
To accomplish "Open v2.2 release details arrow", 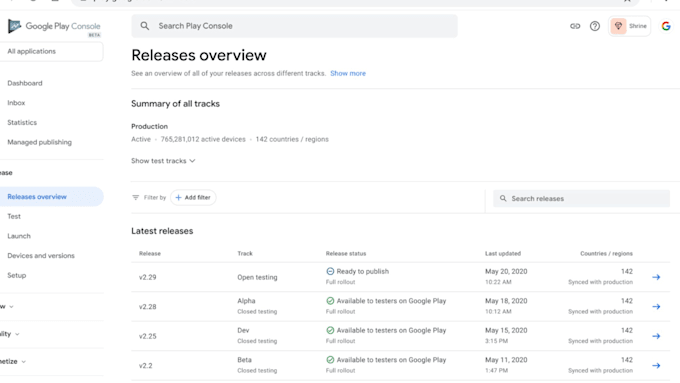I will point(656,366).
